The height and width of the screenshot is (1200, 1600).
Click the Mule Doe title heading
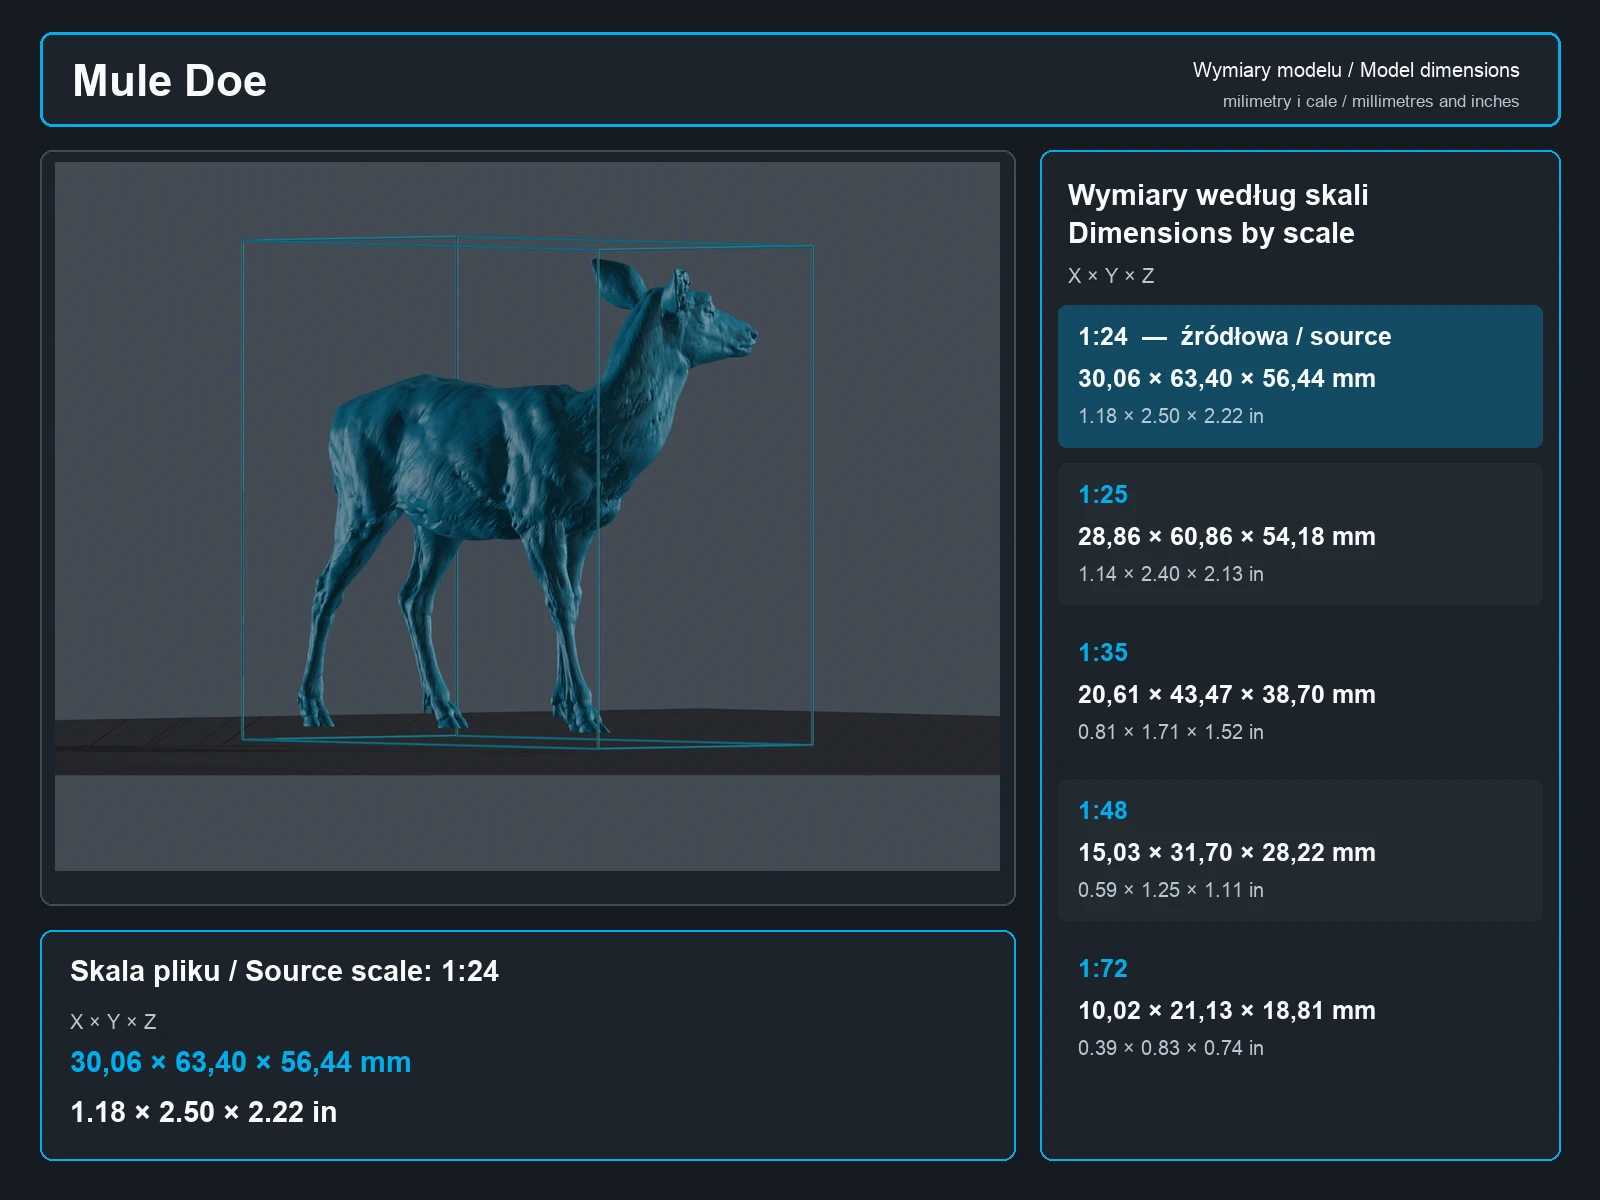tap(169, 81)
